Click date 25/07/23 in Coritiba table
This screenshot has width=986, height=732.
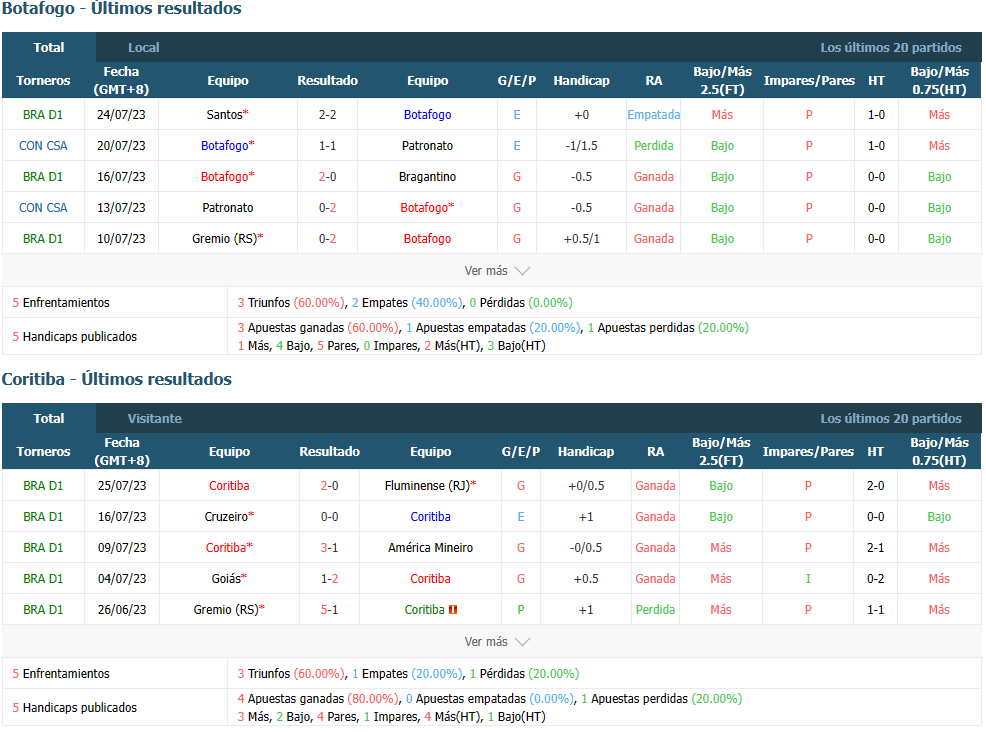coord(122,486)
